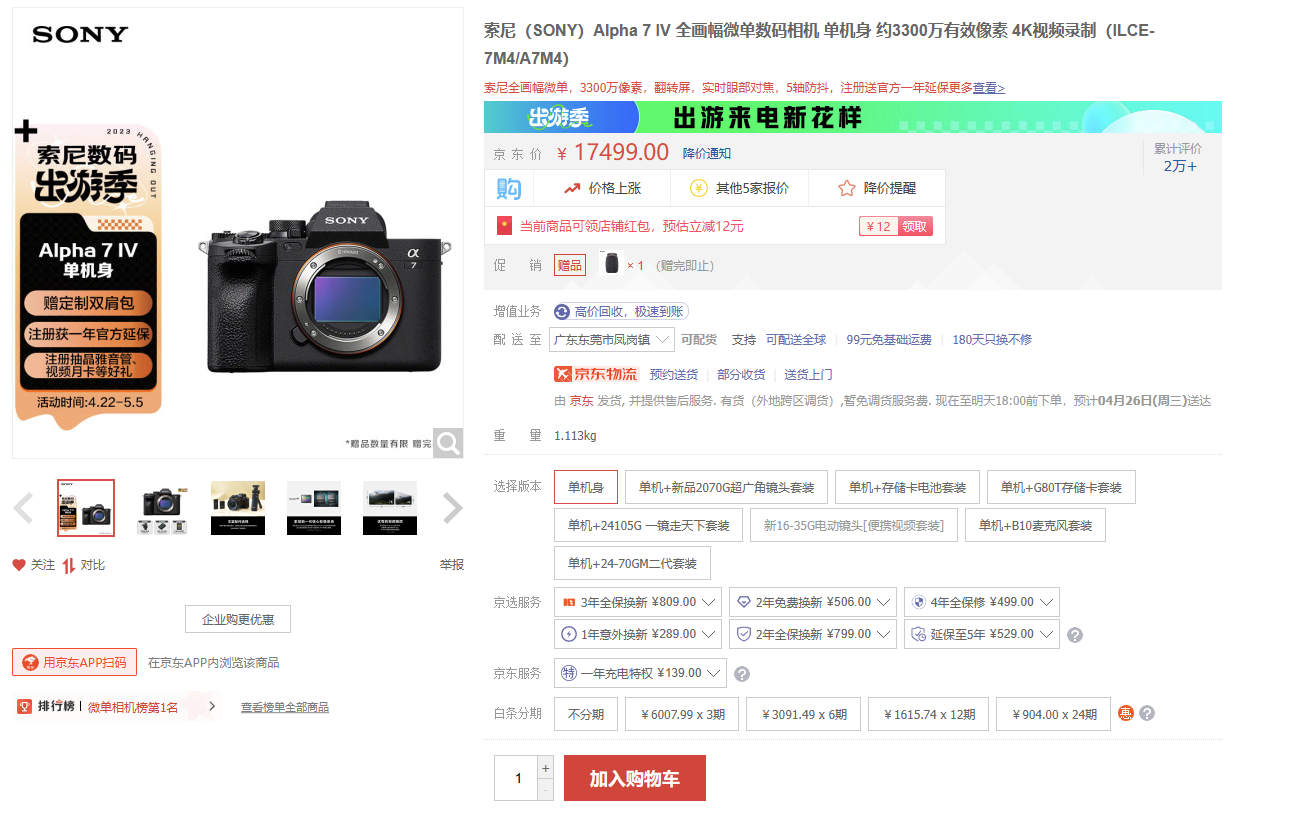Select the fifth product thumbnail
The width and height of the screenshot is (1308, 817).
[390, 508]
